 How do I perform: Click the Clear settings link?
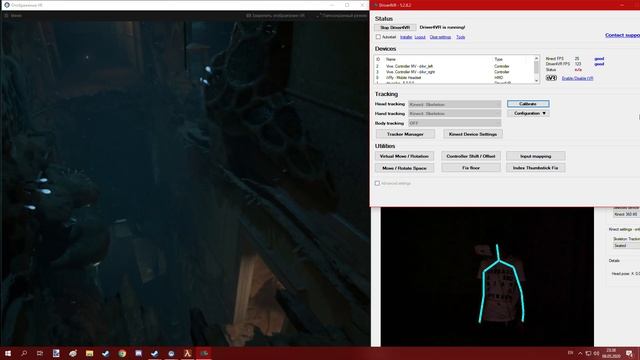point(440,37)
